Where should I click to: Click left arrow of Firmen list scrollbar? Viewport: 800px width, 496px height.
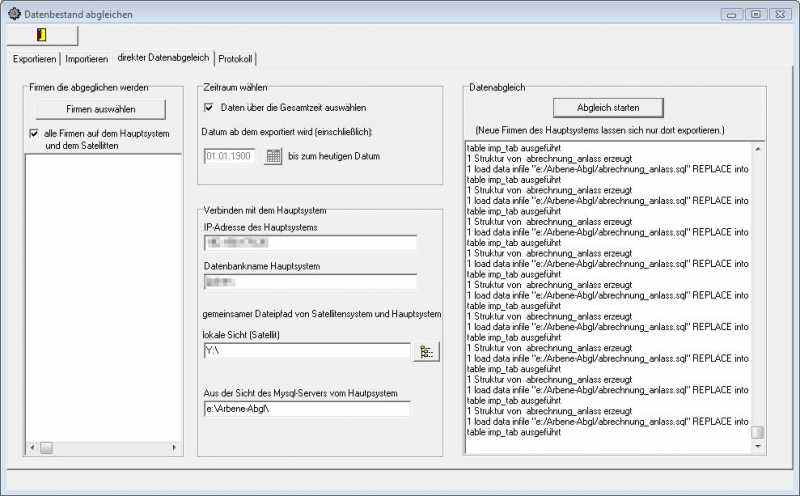pos(31,448)
